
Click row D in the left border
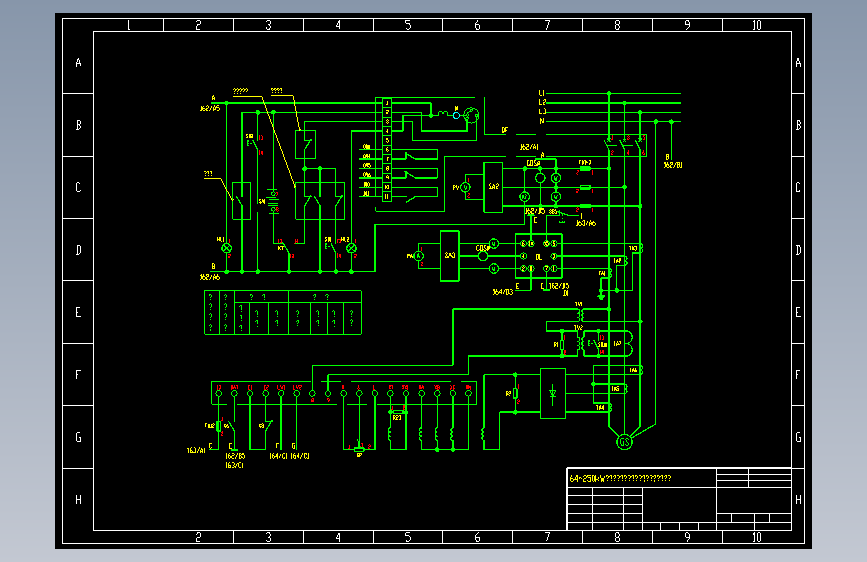click(x=78, y=250)
